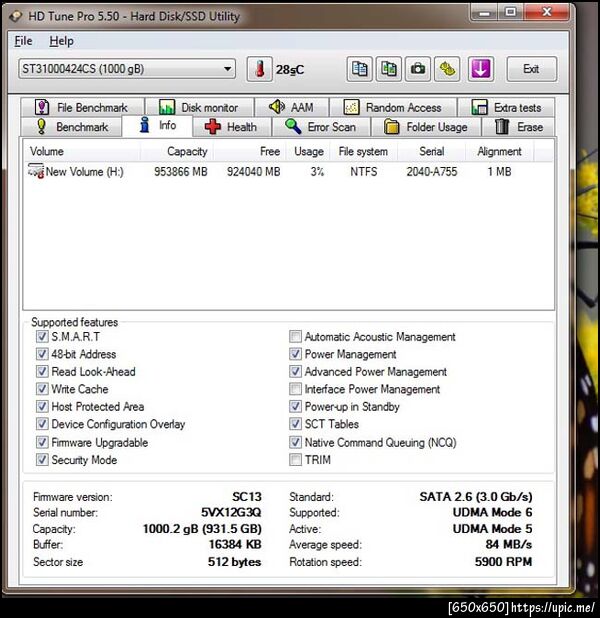Click the thermometer temperature icon
600x618 pixels.
click(259, 69)
